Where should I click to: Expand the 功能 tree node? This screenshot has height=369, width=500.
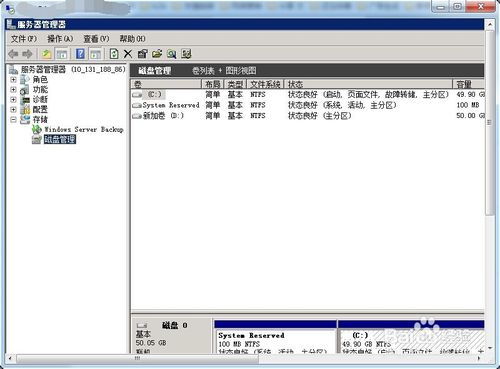(x=13, y=90)
